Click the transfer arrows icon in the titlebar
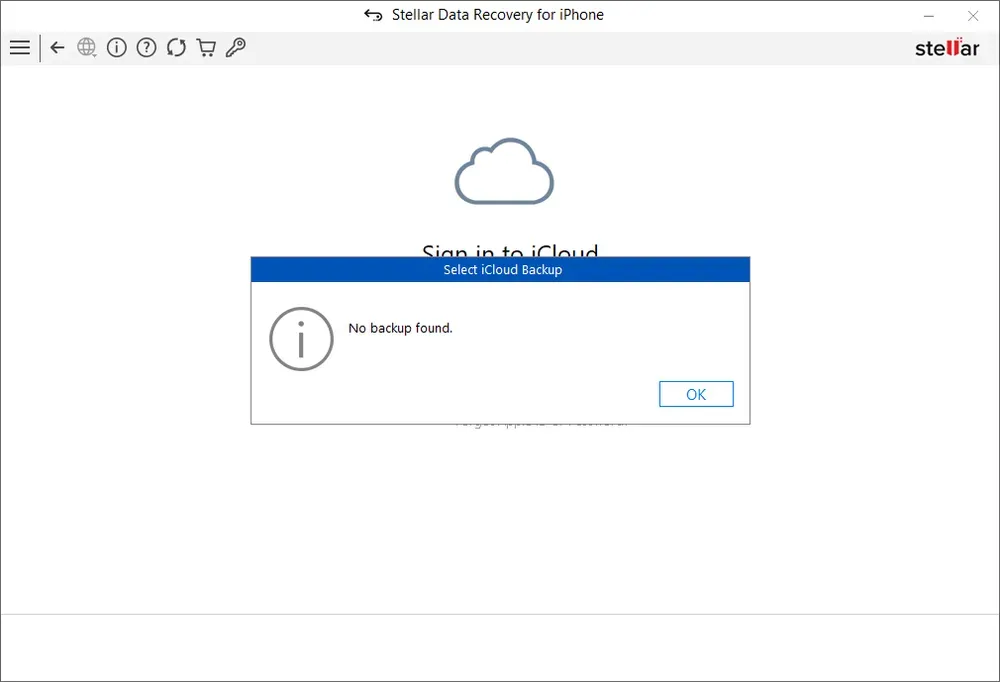Screen dimensions: 1000x682 372,15
